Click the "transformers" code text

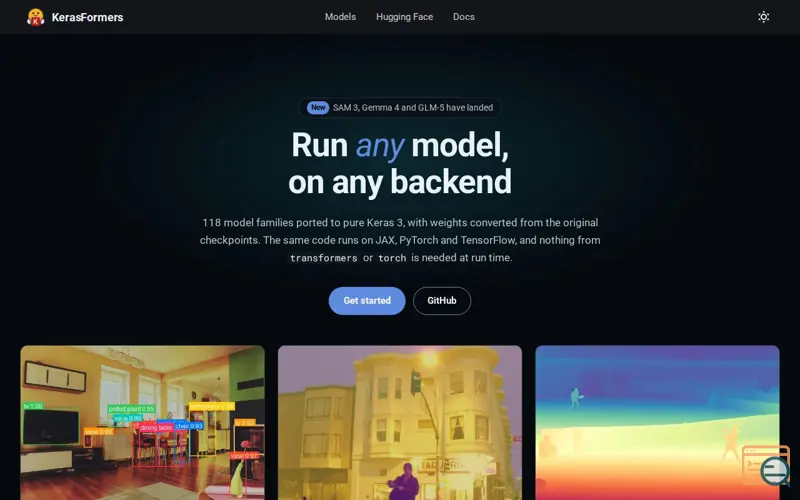click(x=323, y=258)
